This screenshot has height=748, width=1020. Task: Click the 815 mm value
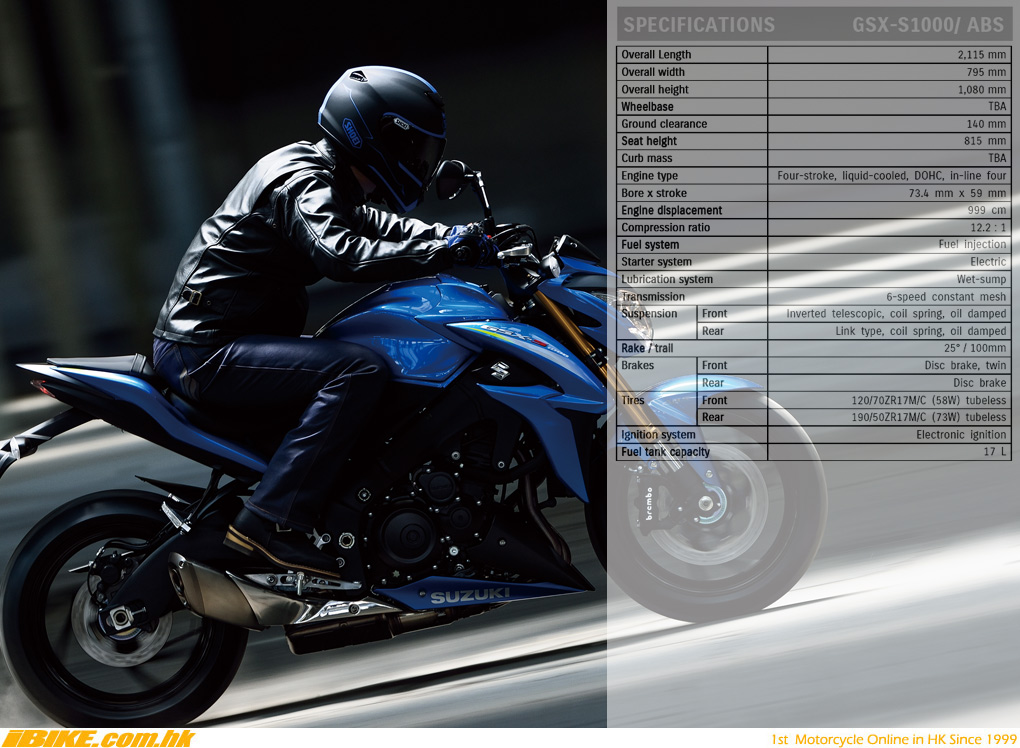point(985,141)
